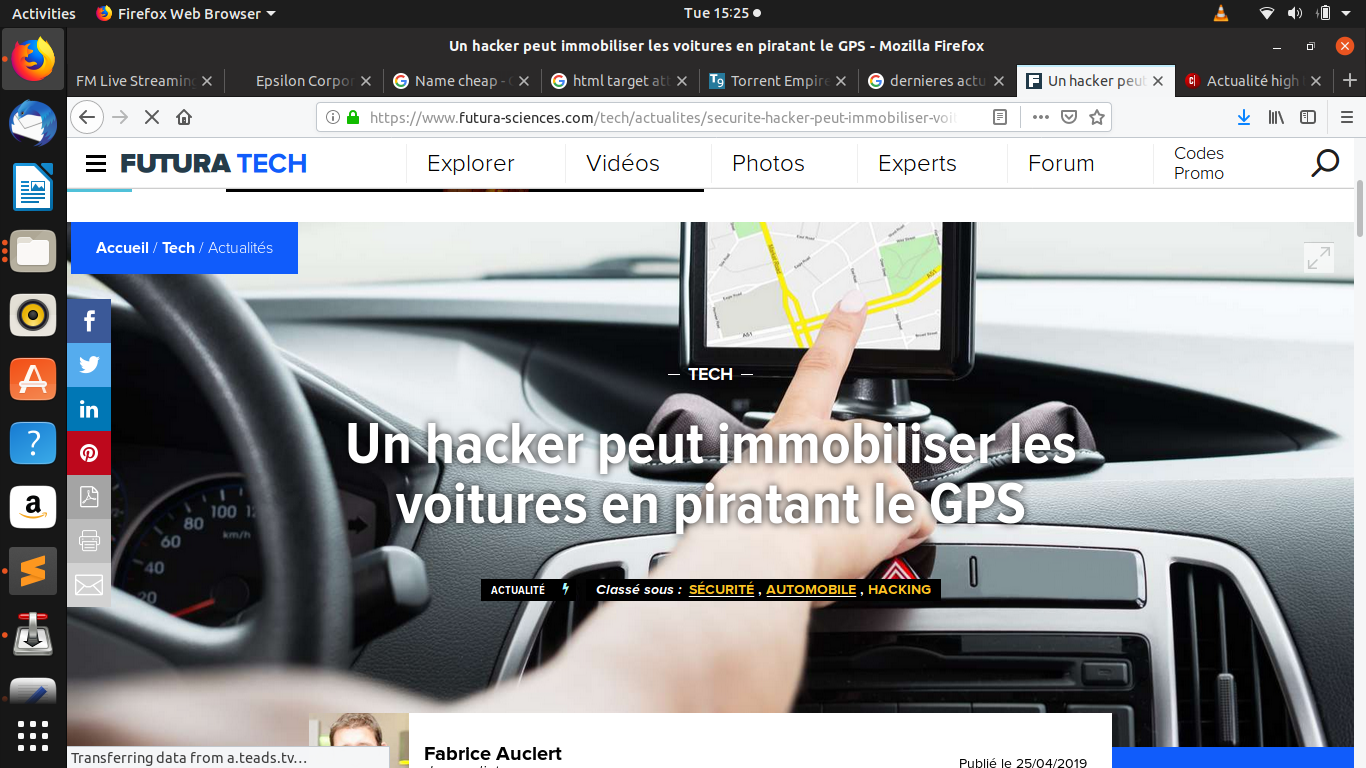Open the downloads arrow panel
This screenshot has width=1366, height=768.
pos(1243,117)
